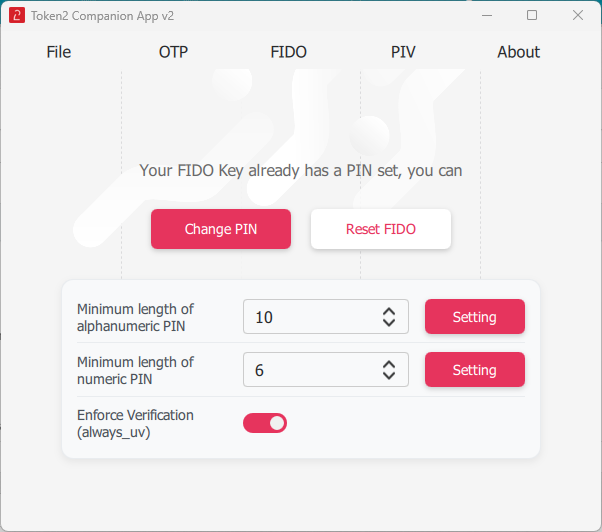
Task: Click the Token2 app logo icon
Action: pyautogui.click(x=16, y=16)
